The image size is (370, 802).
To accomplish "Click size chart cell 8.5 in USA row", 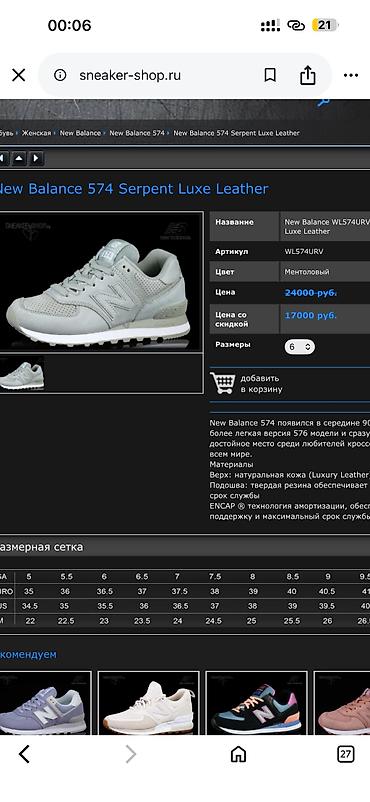I will point(293,576).
